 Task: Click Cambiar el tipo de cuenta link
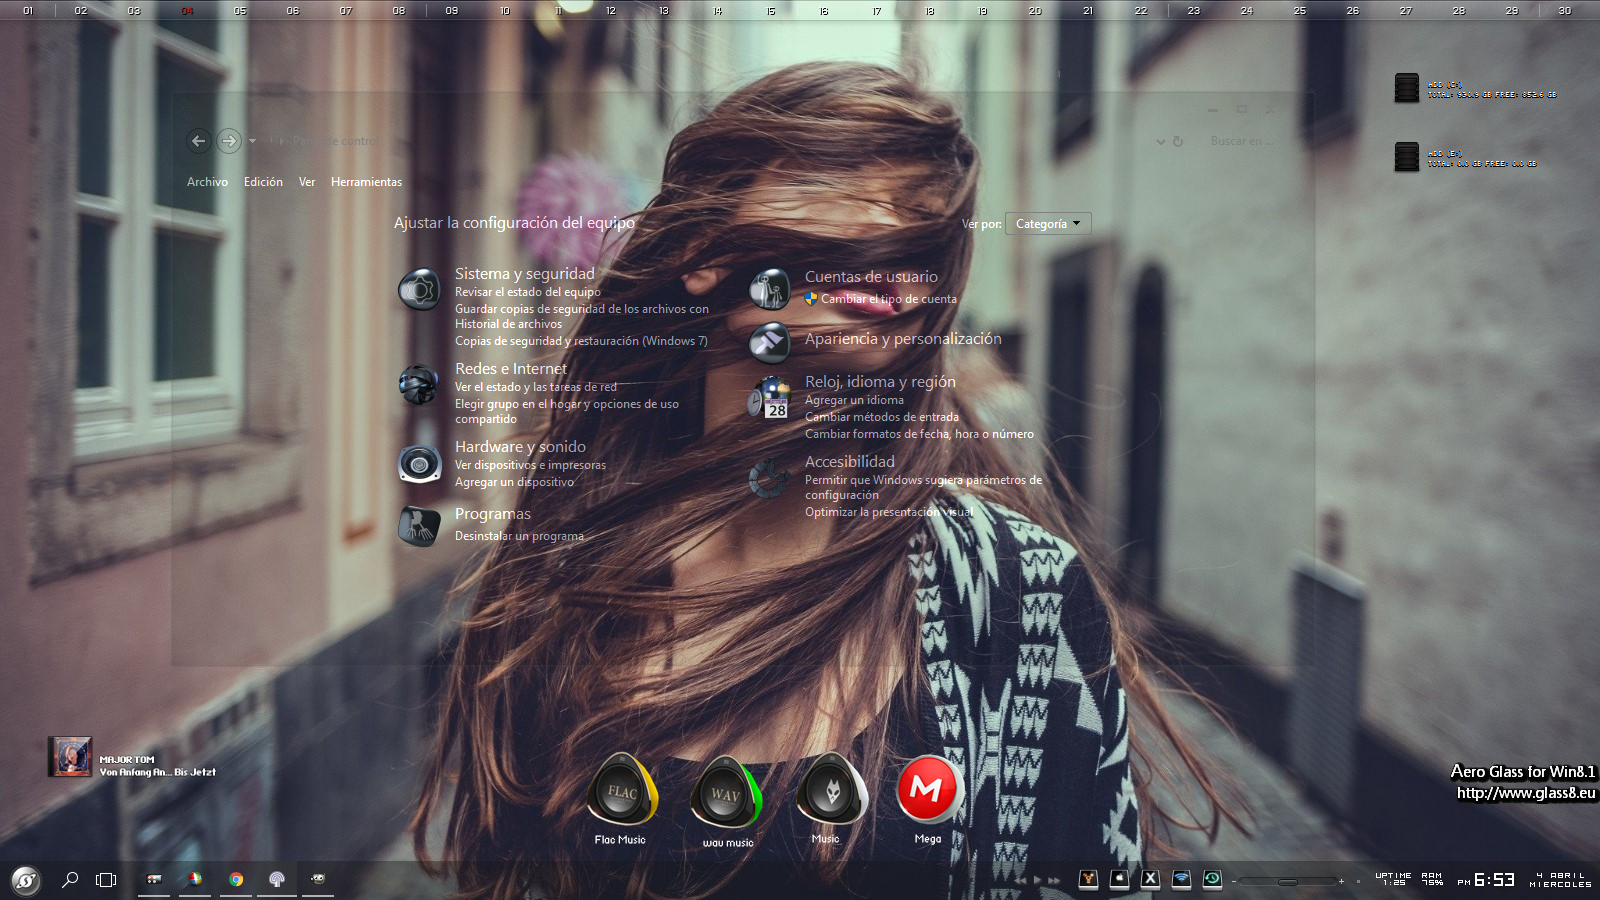point(888,299)
